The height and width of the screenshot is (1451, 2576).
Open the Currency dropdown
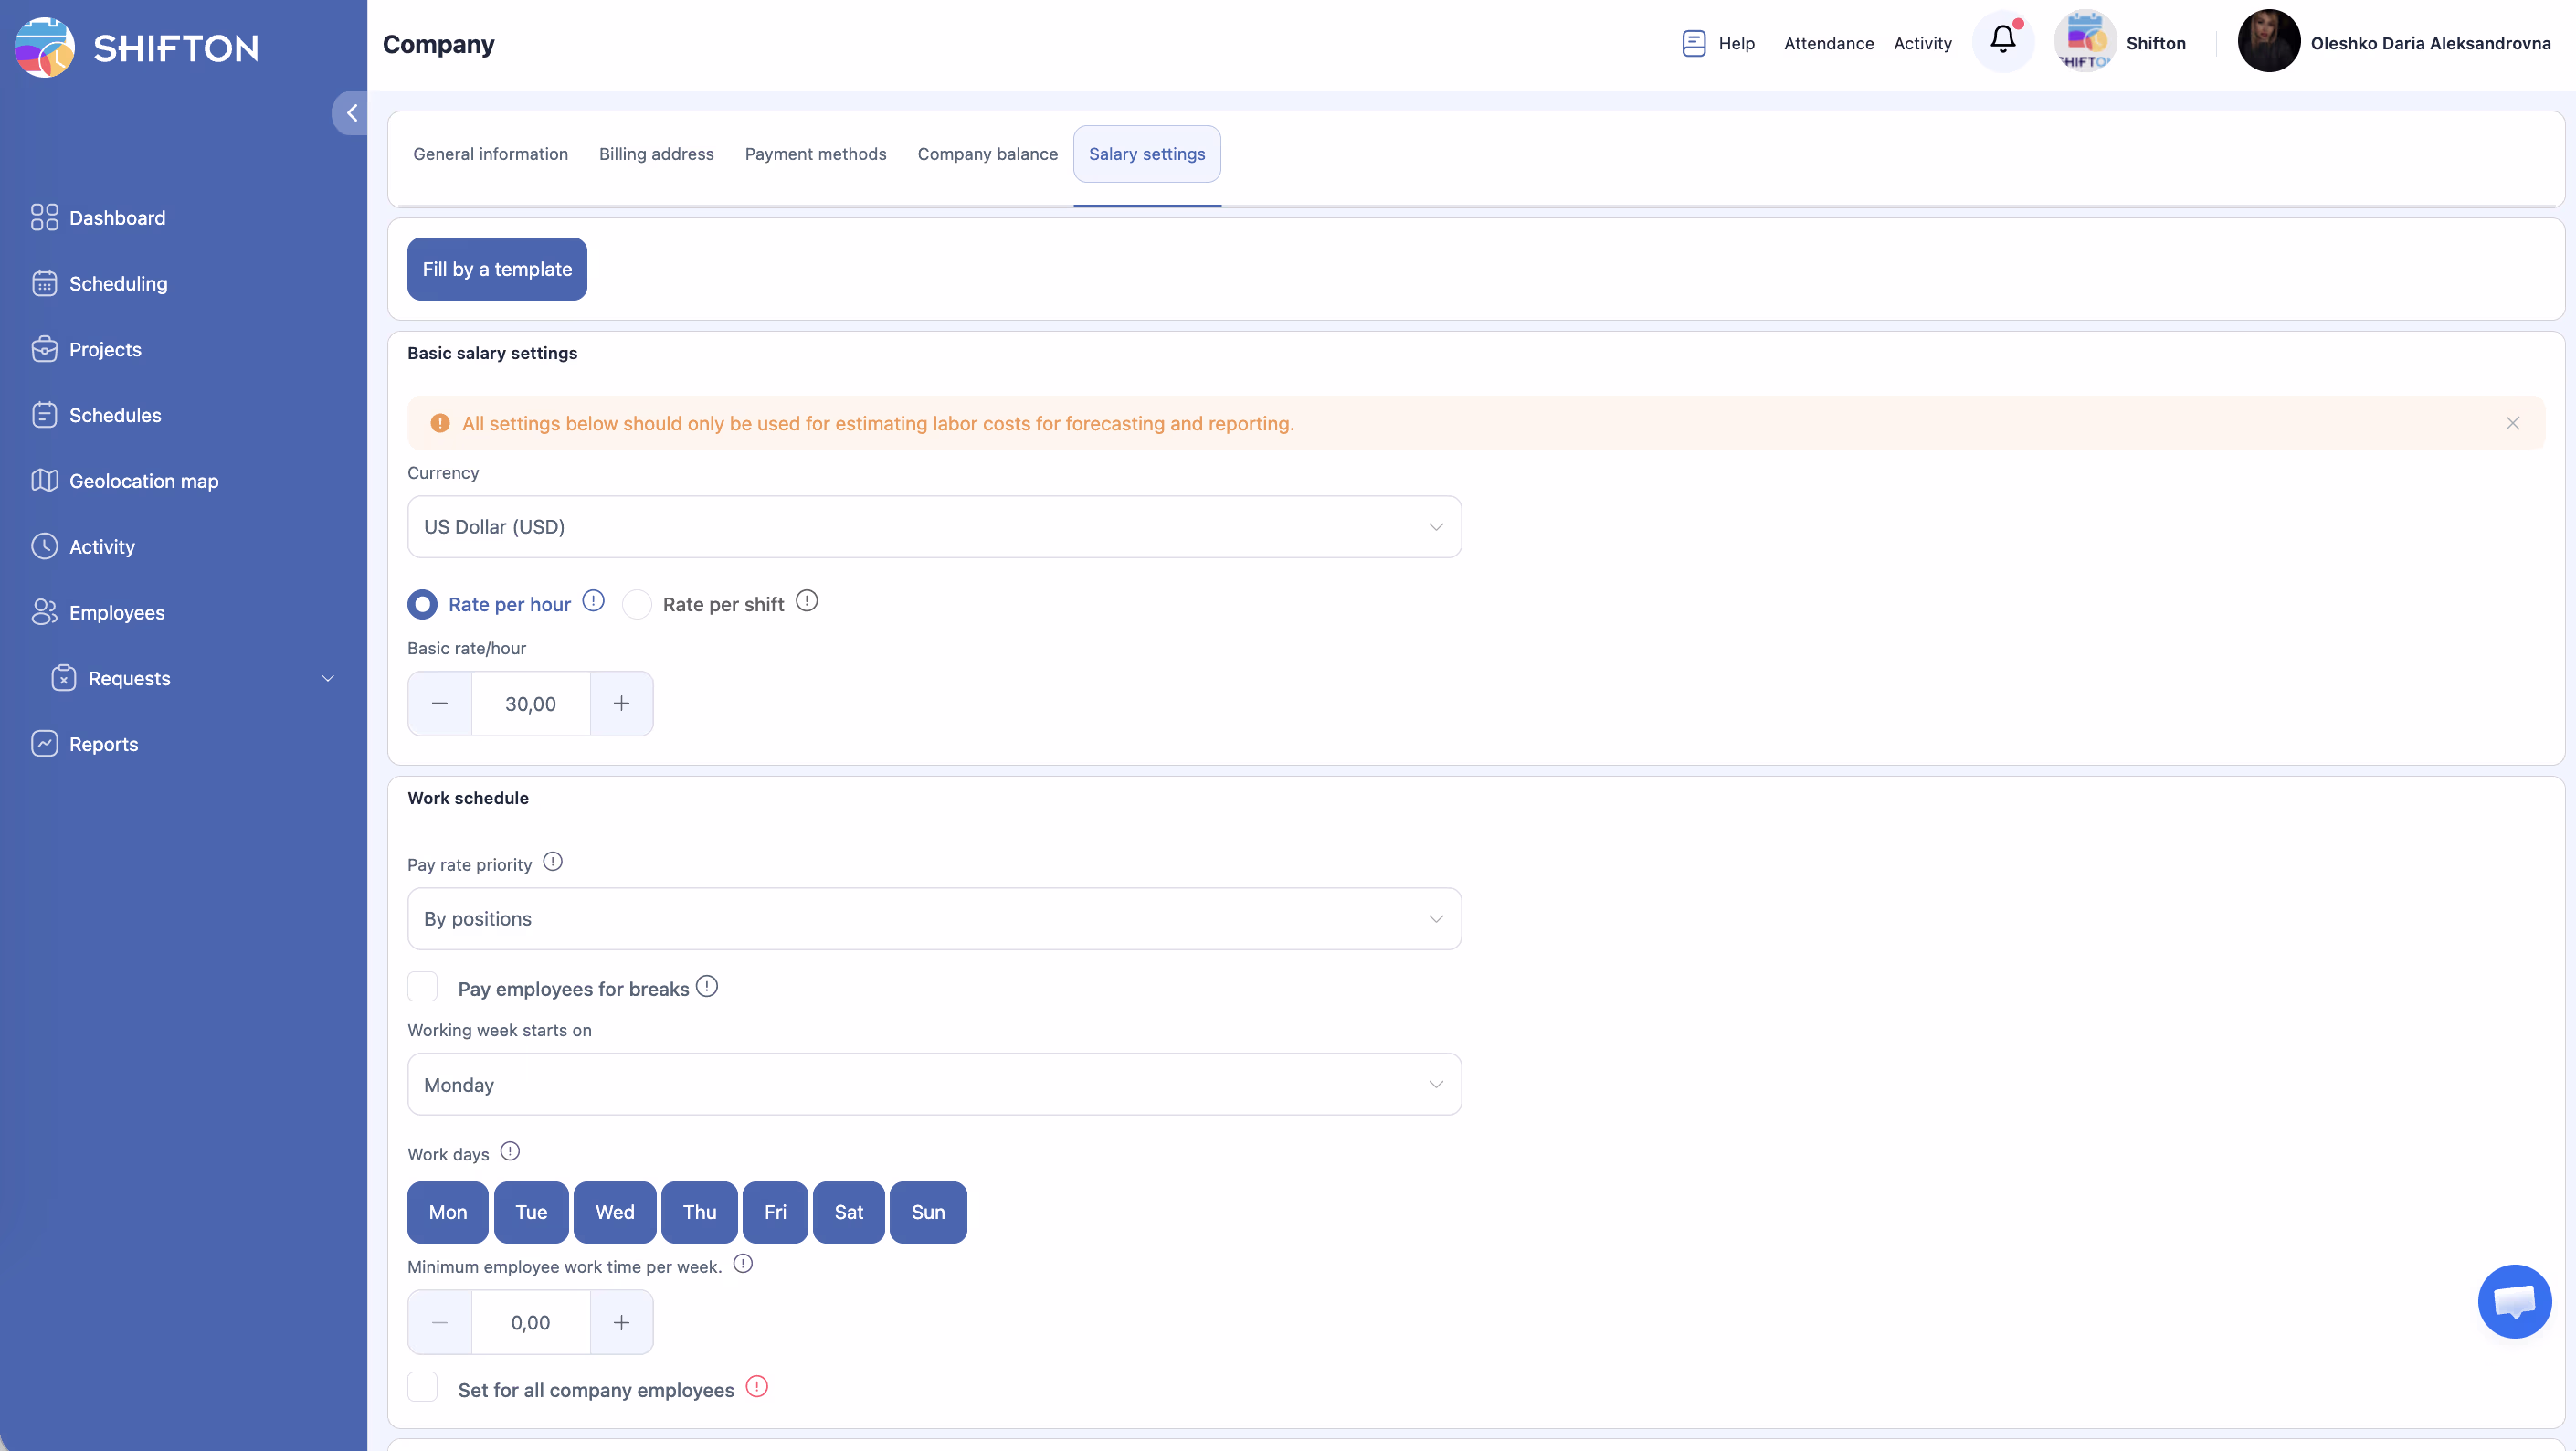(x=934, y=527)
